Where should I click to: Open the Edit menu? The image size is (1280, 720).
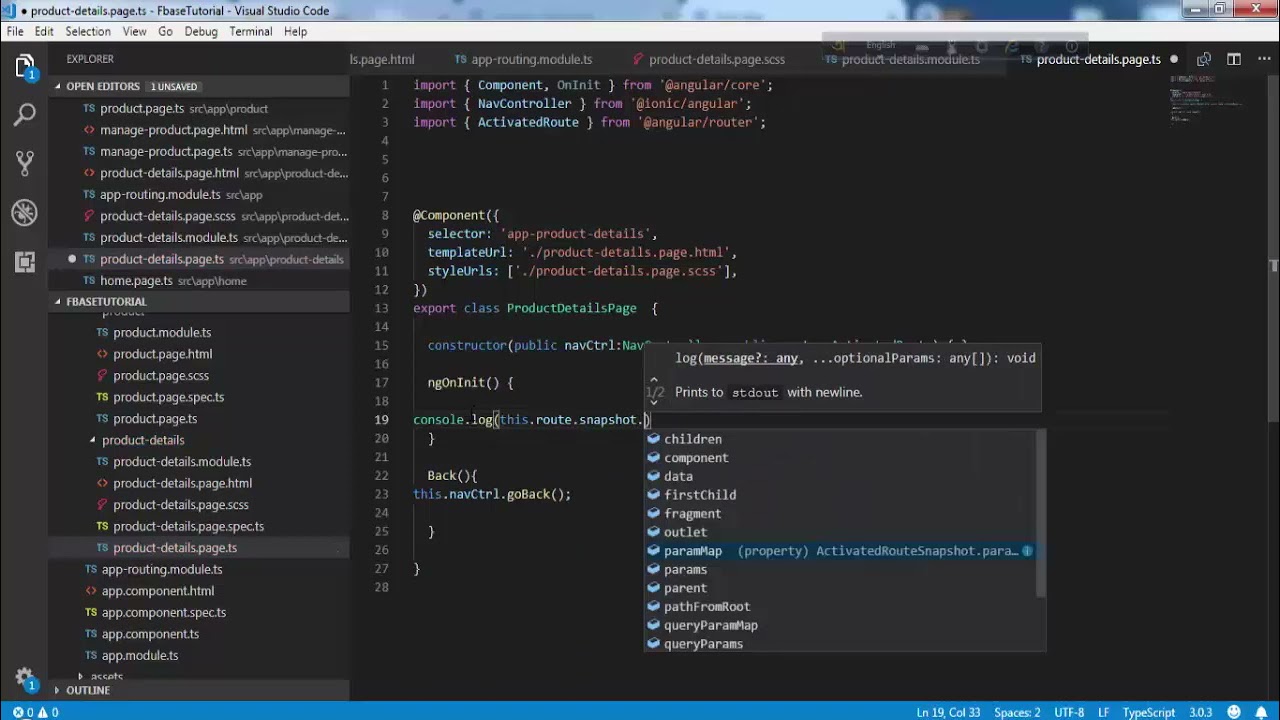pyautogui.click(x=44, y=32)
